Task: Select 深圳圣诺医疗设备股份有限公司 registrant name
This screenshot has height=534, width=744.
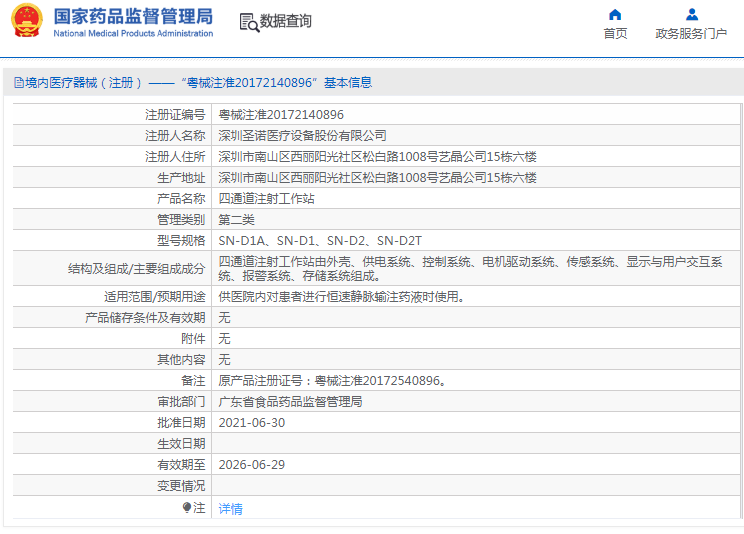Action: tap(302, 136)
